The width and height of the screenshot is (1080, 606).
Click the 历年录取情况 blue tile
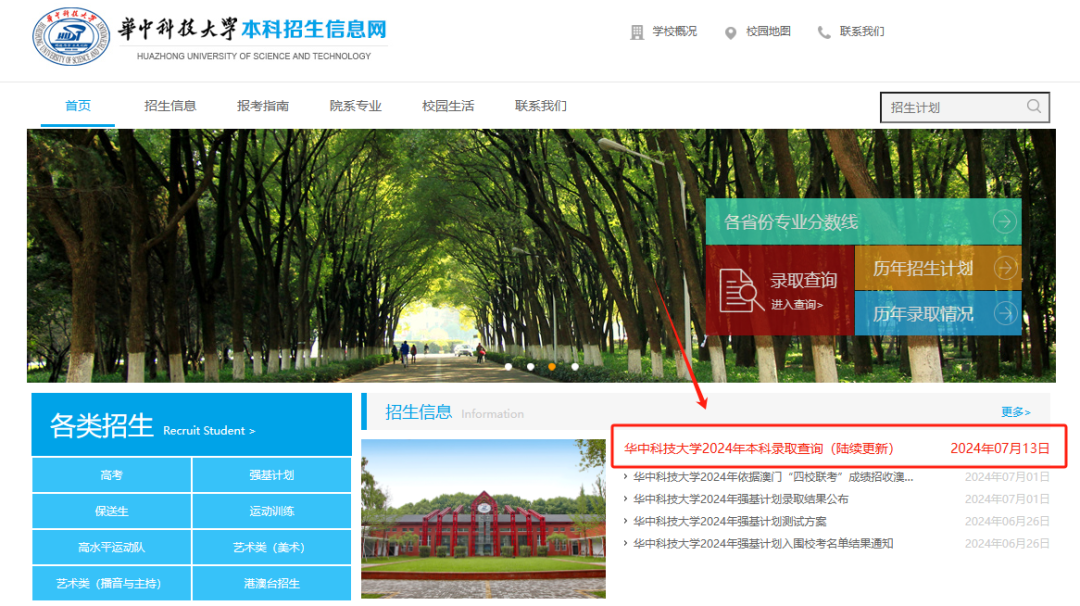point(938,313)
